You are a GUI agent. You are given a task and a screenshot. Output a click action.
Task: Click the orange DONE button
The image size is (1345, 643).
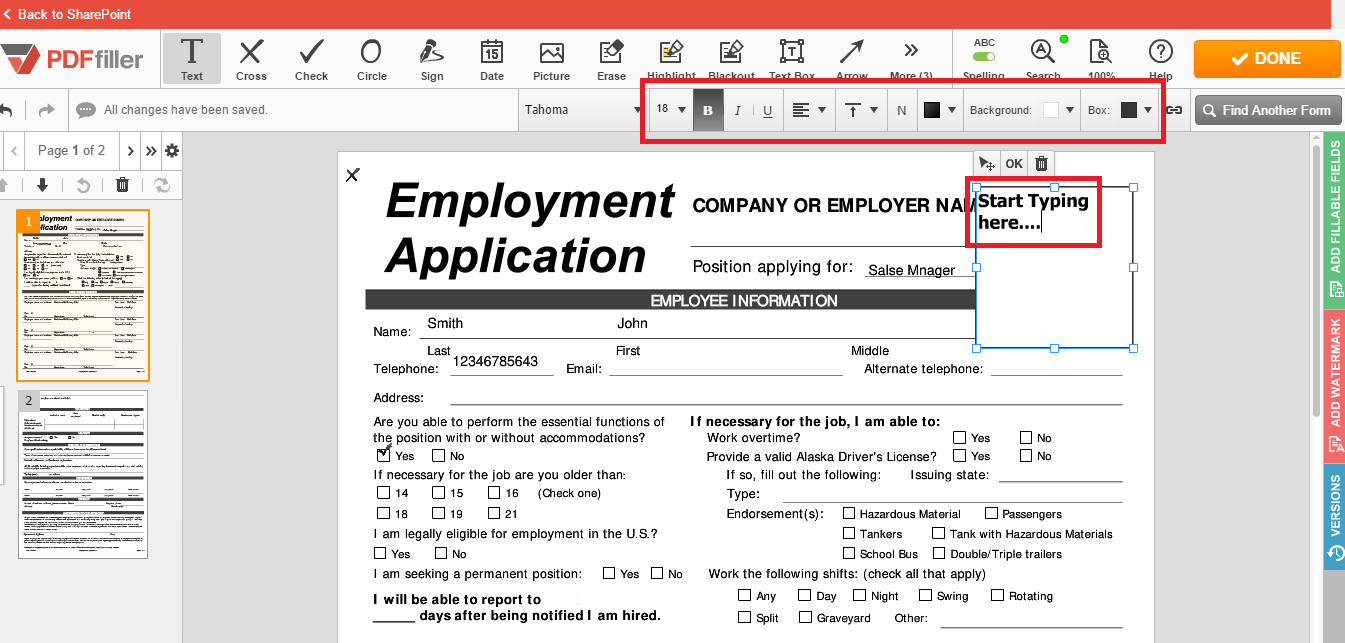tap(1266, 59)
